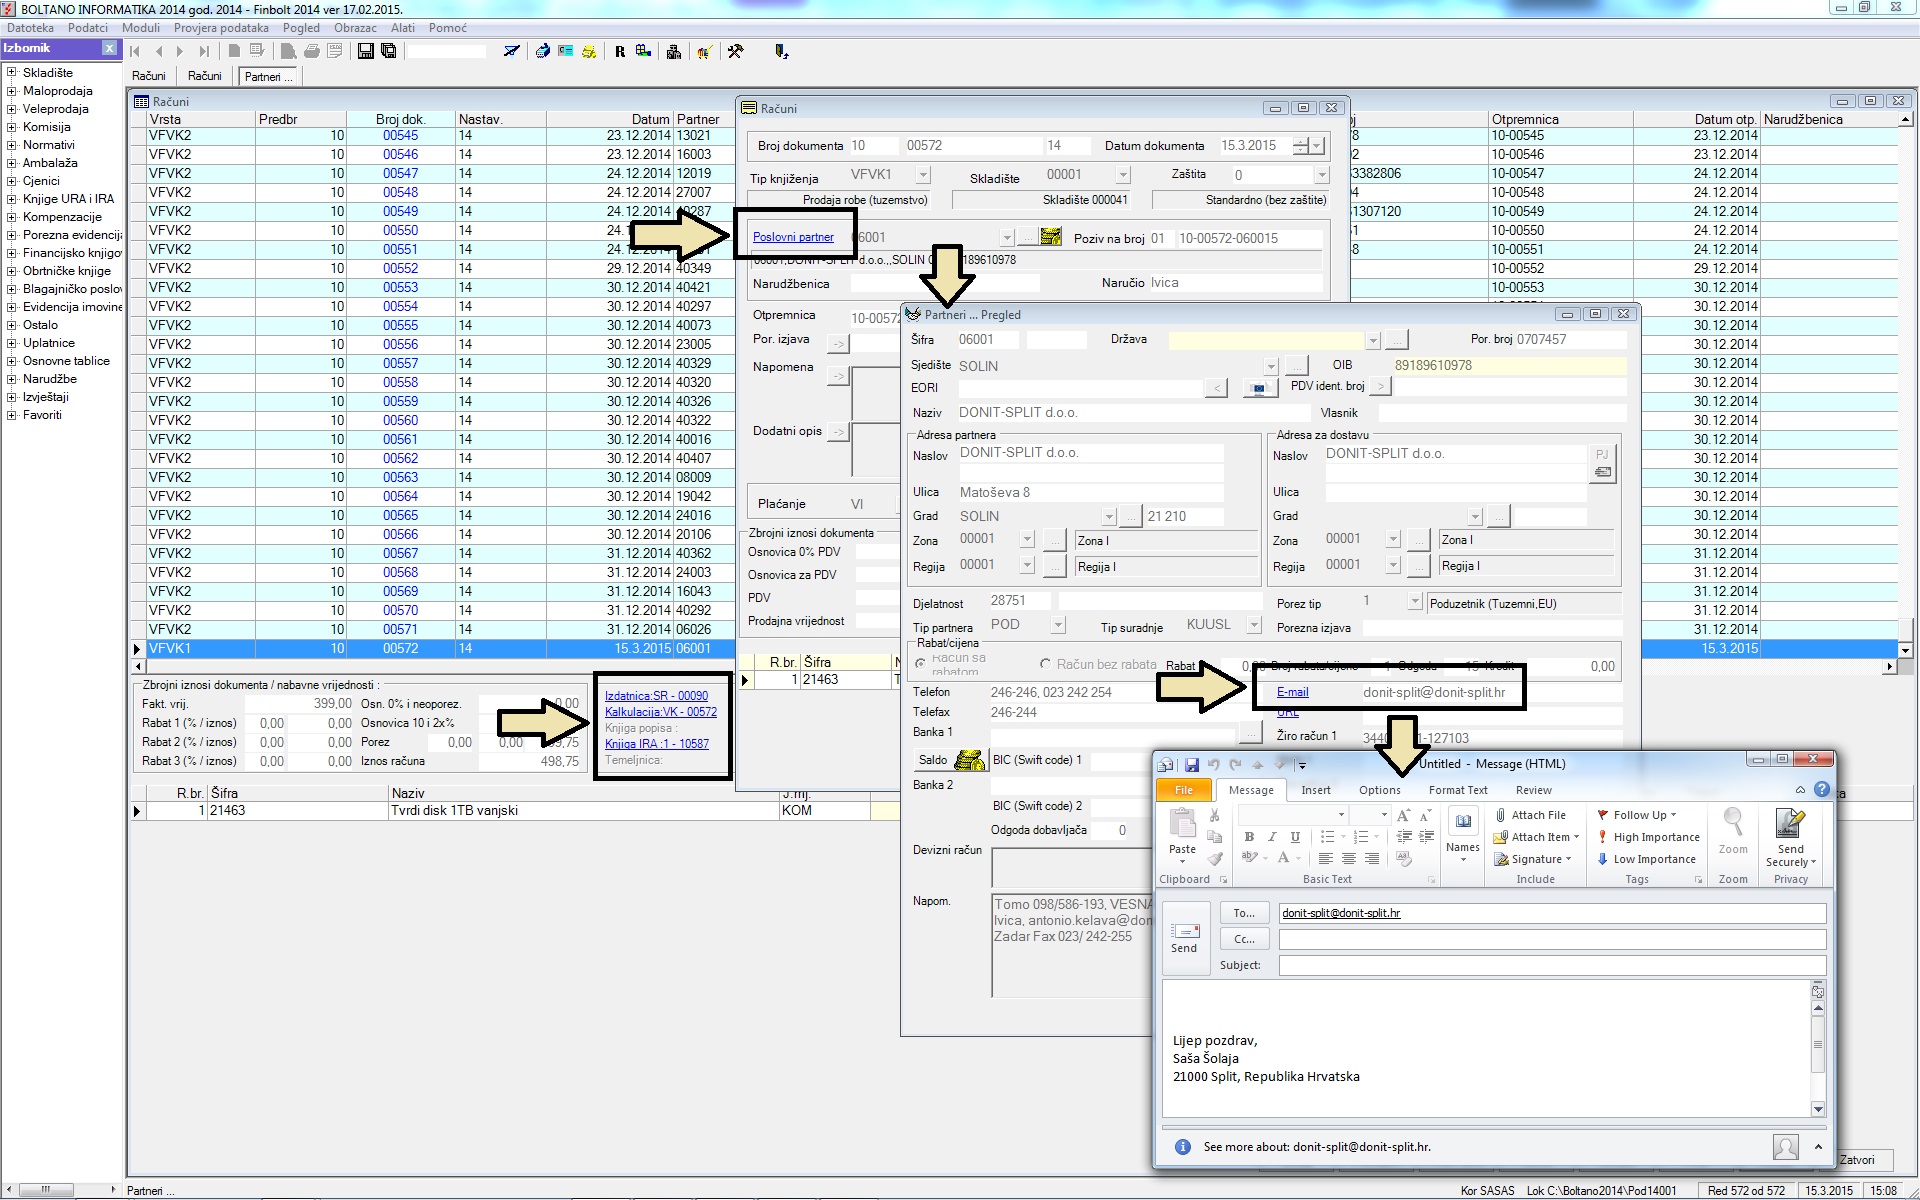
Task: Click the Subject input field
Action: [x=1551, y=965]
